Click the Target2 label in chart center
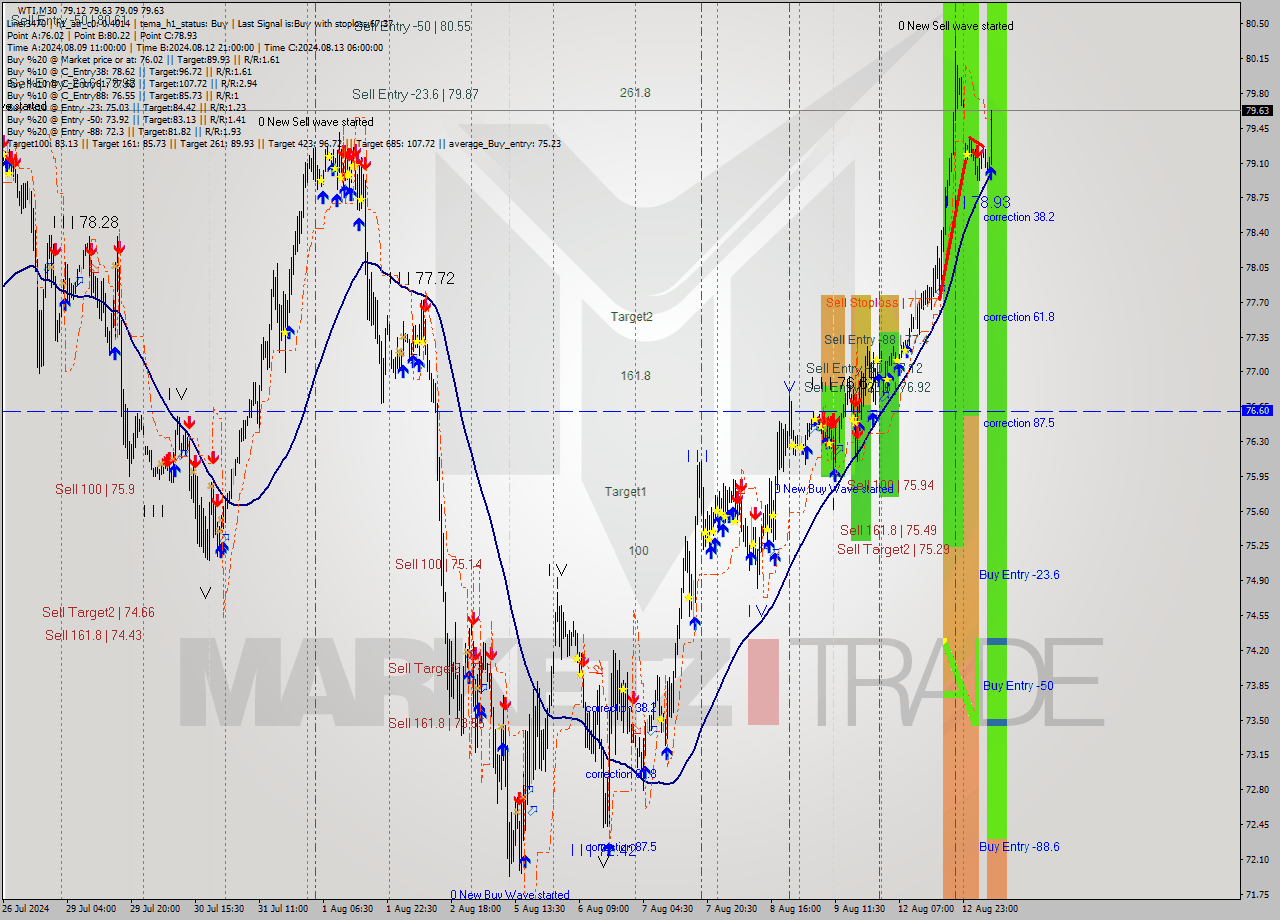 coord(632,317)
